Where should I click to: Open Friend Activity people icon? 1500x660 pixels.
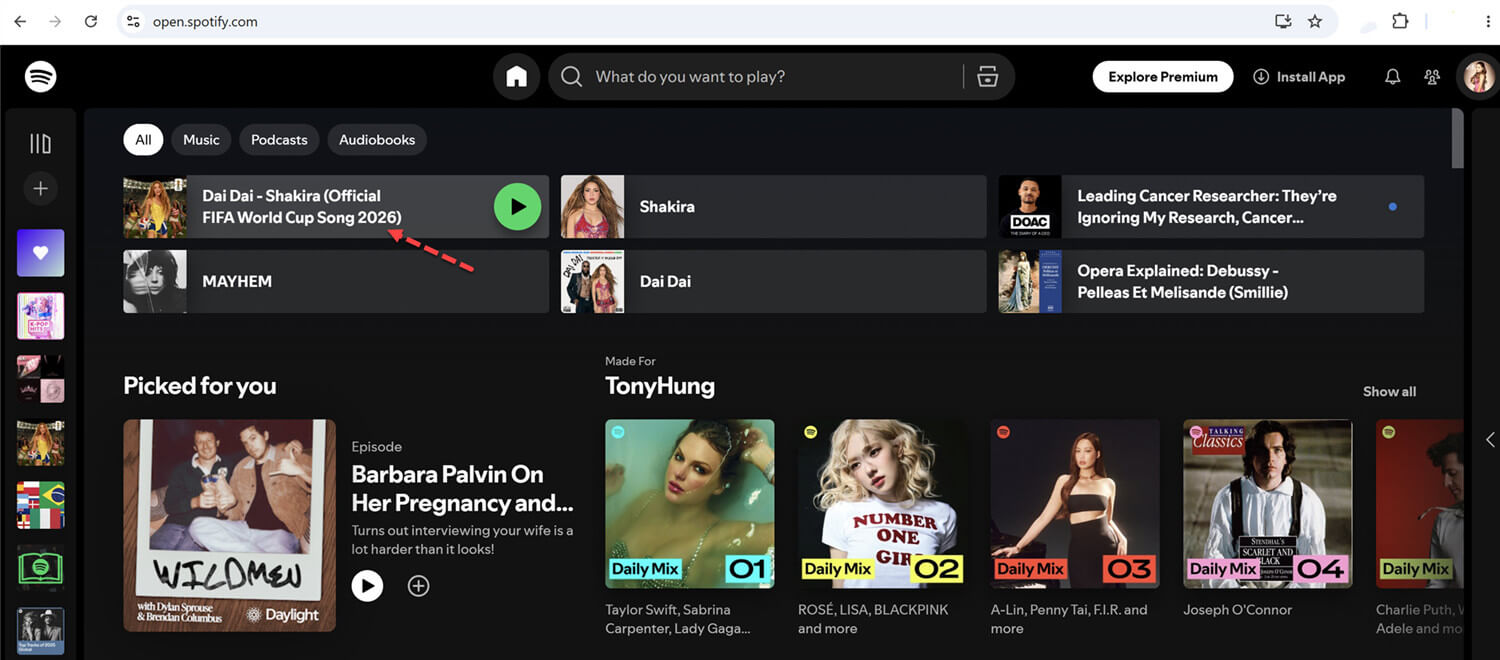point(1432,77)
